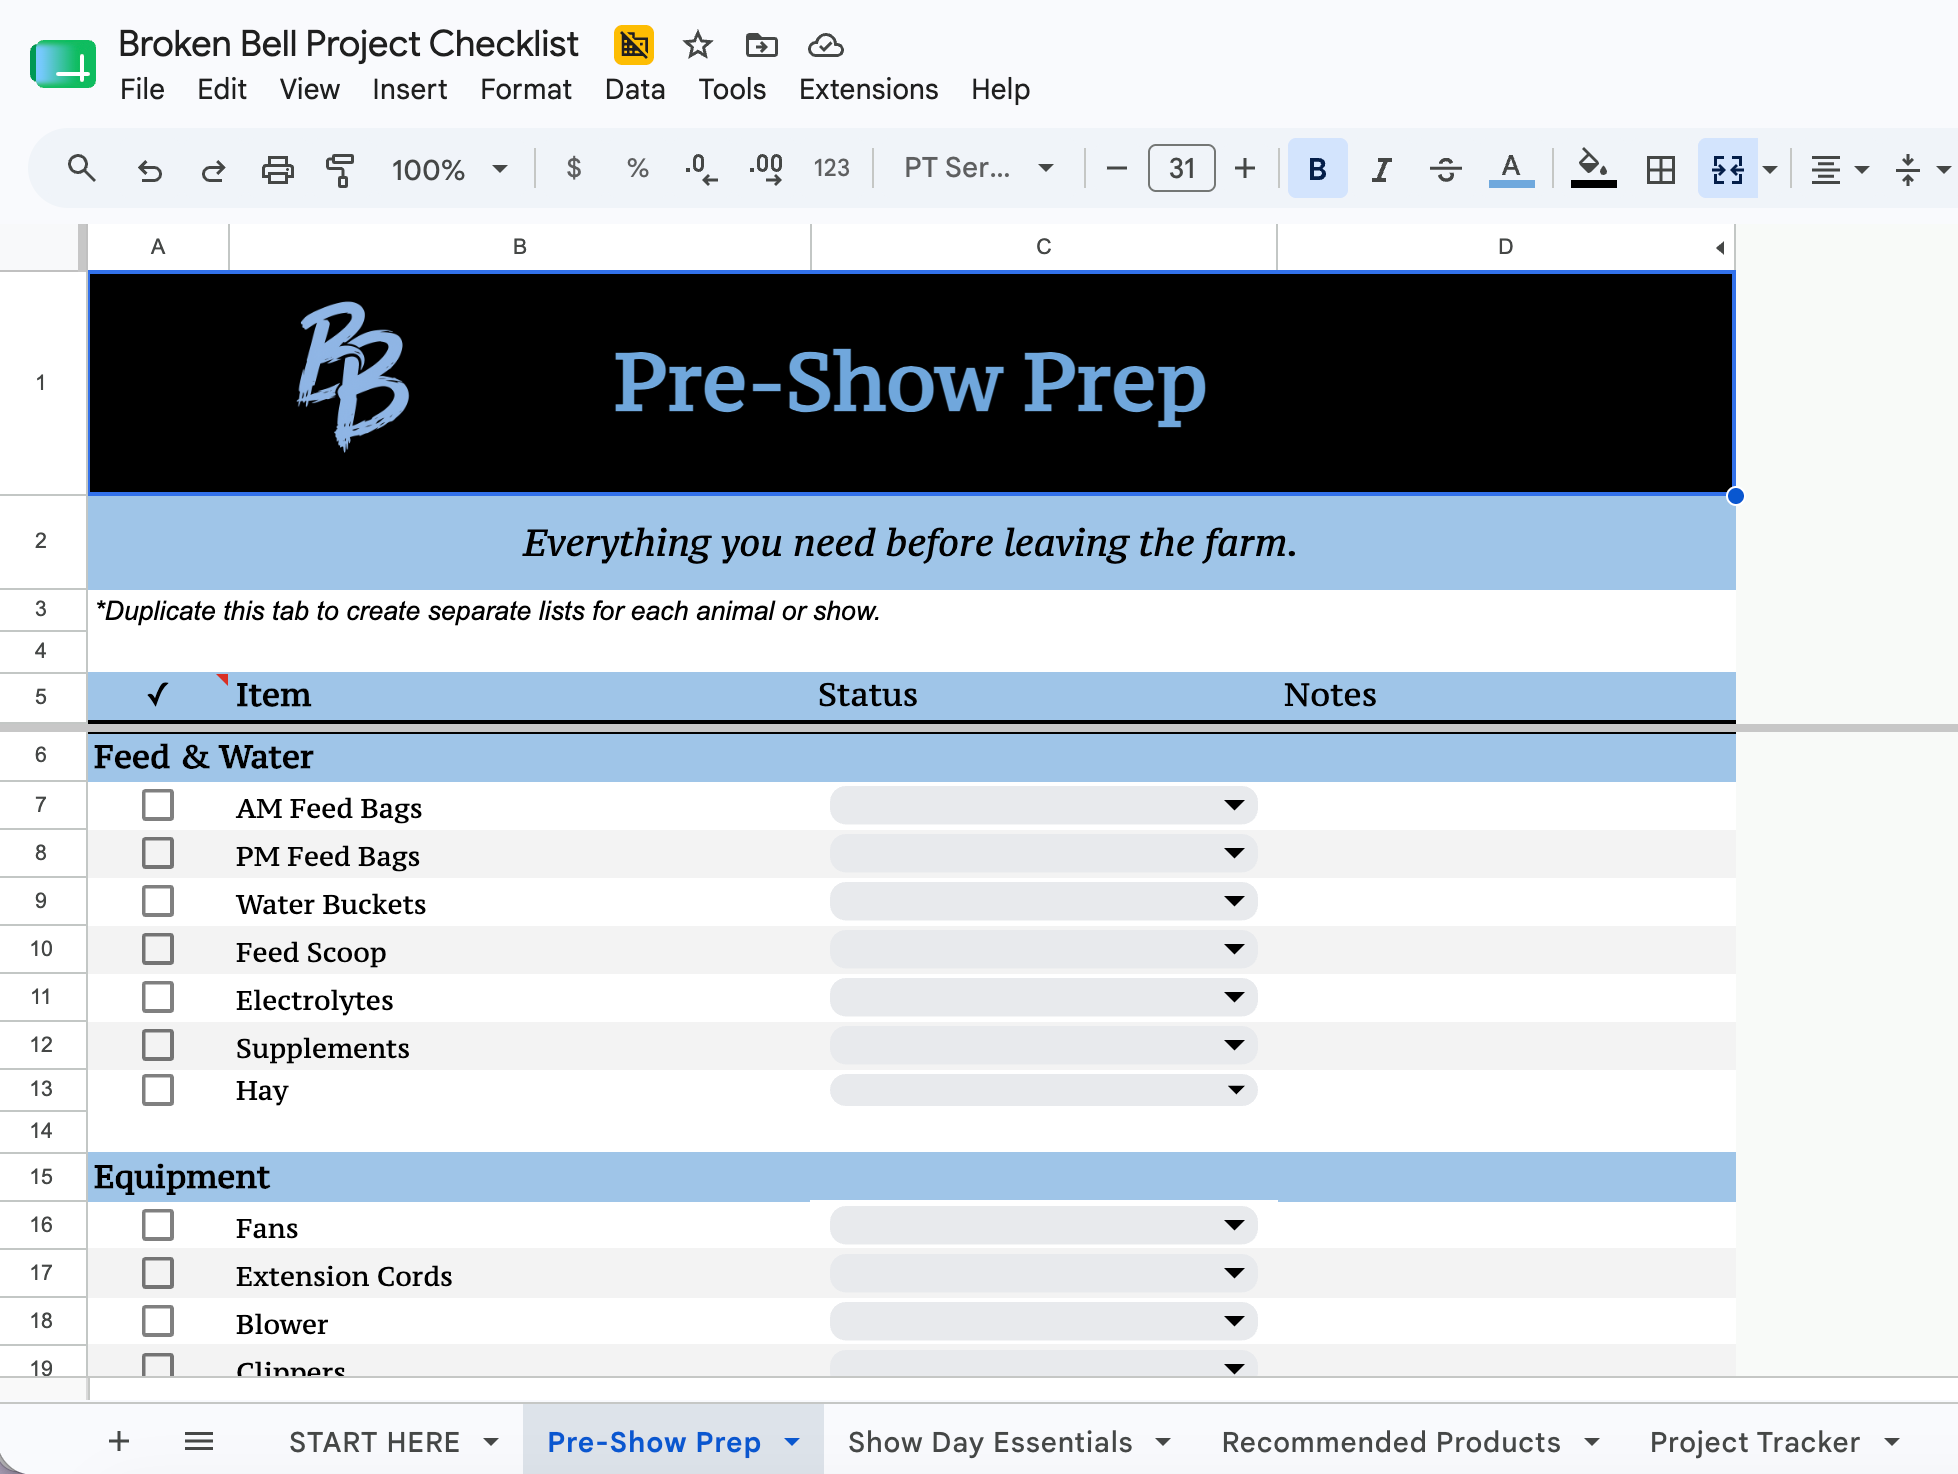This screenshot has height=1474, width=1958.
Task: Expand merge type options arrow
Action: click(1770, 169)
